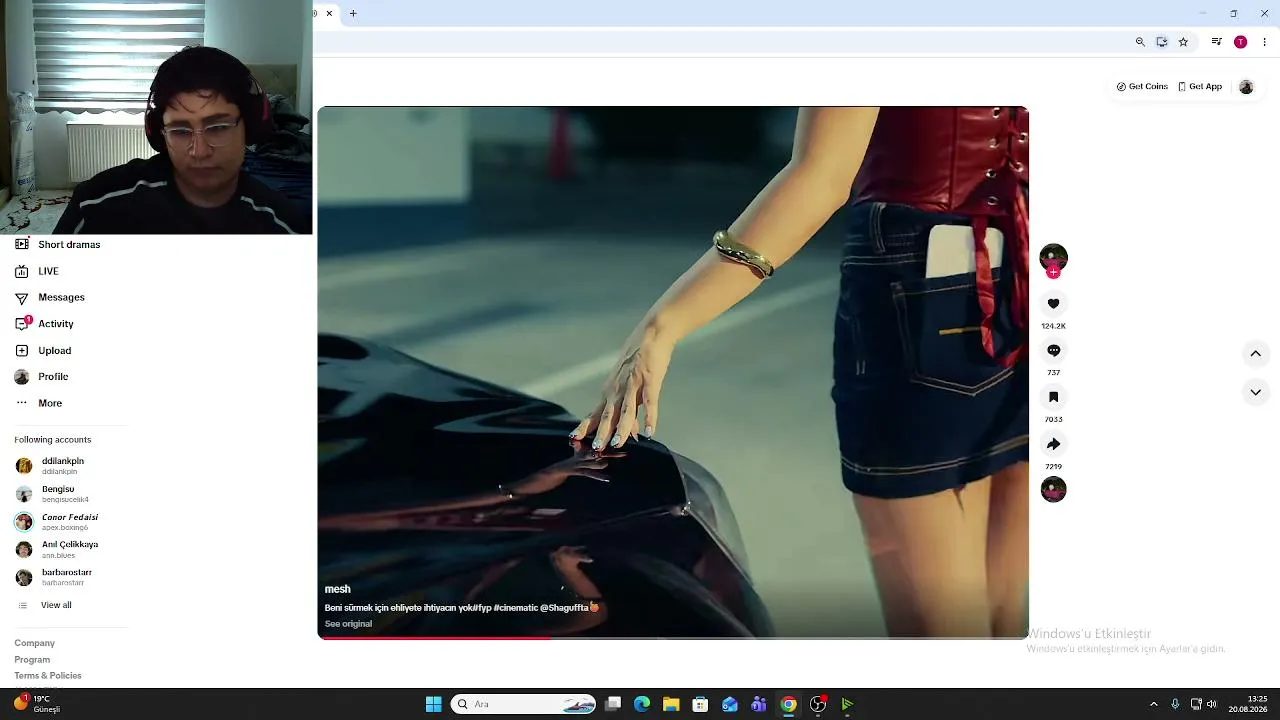This screenshot has width=1280, height=720.
Task: Open the comments on the video
Action: pos(1053,351)
